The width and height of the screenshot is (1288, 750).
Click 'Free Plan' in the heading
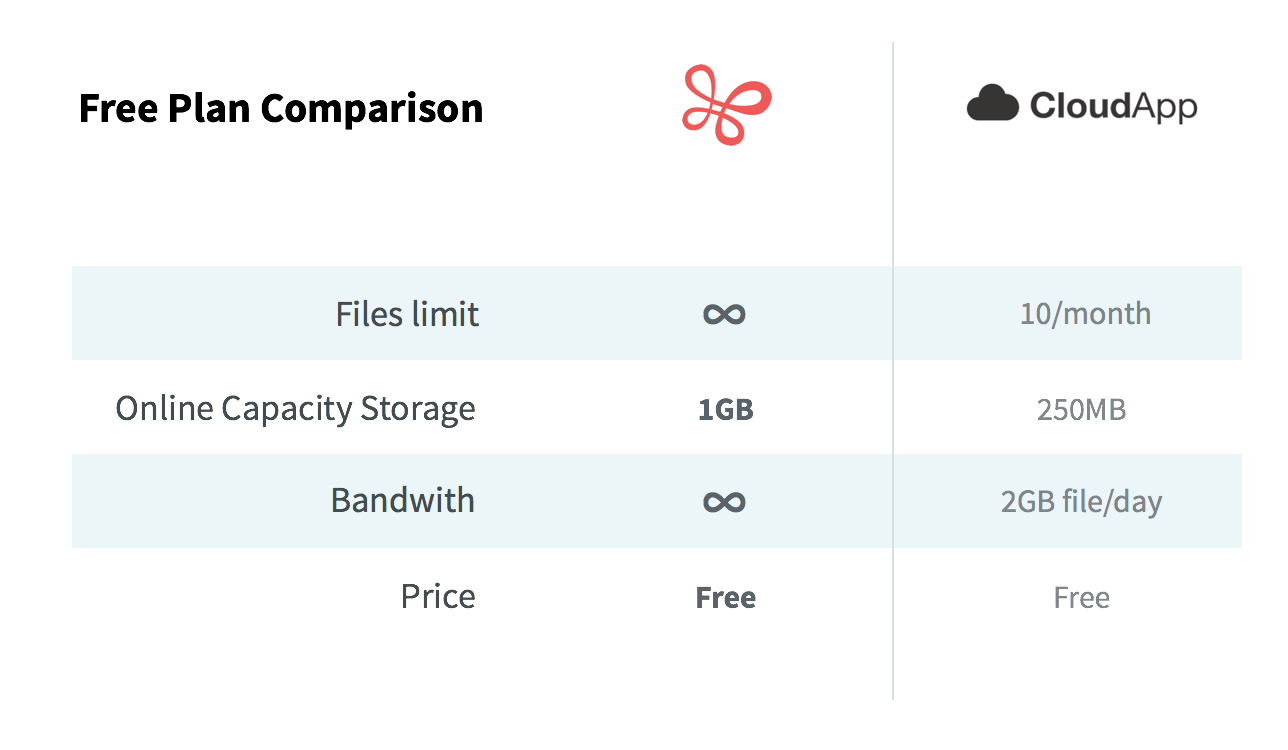[166, 107]
